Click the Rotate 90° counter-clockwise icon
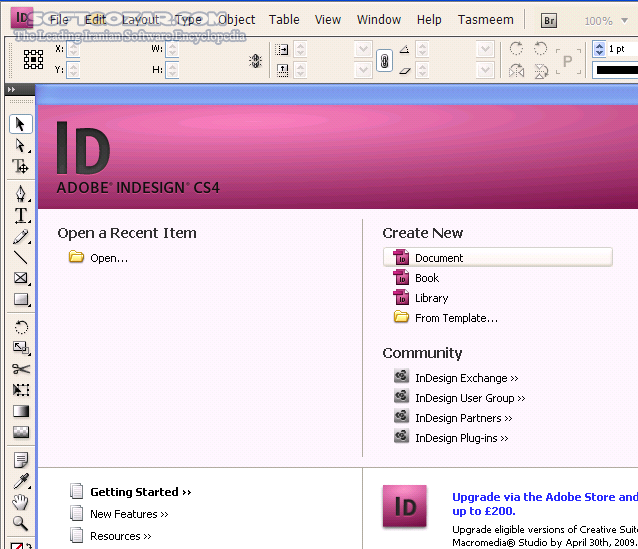This screenshot has width=638, height=549. [540, 48]
